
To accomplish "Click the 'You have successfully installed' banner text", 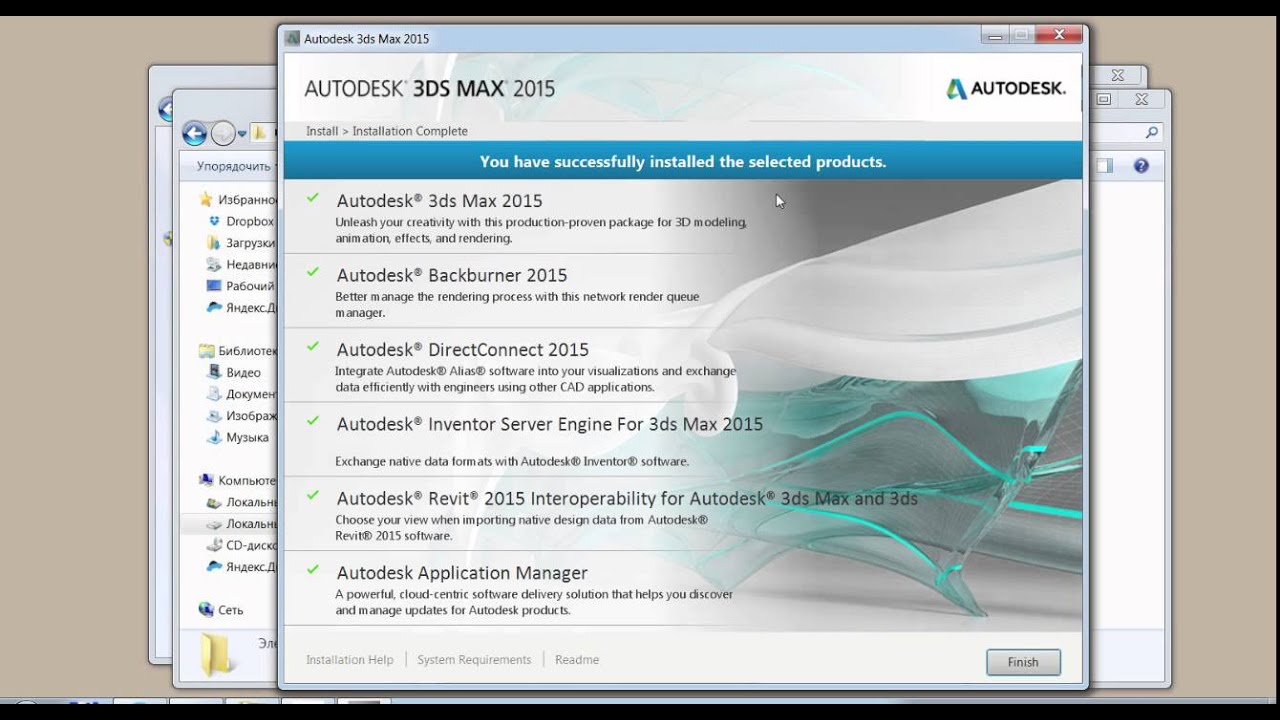I will pyautogui.click(x=683, y=161).
